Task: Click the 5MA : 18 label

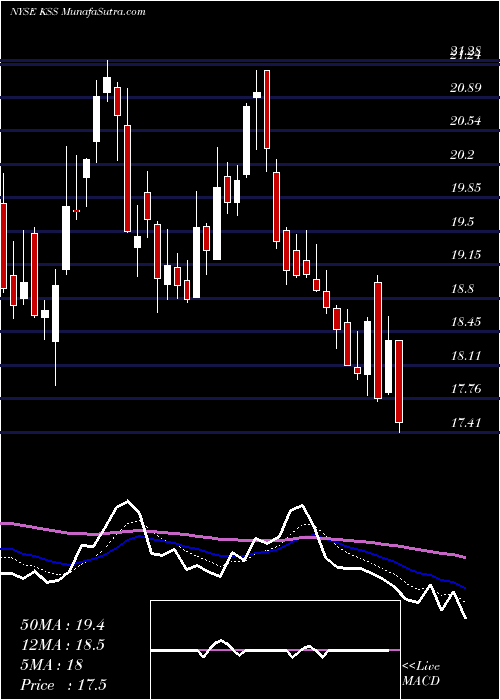Action: click(52, 665)
